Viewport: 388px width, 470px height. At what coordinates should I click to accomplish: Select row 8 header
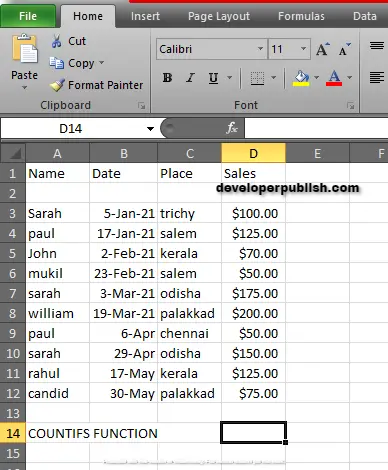(x=13, y=313)
